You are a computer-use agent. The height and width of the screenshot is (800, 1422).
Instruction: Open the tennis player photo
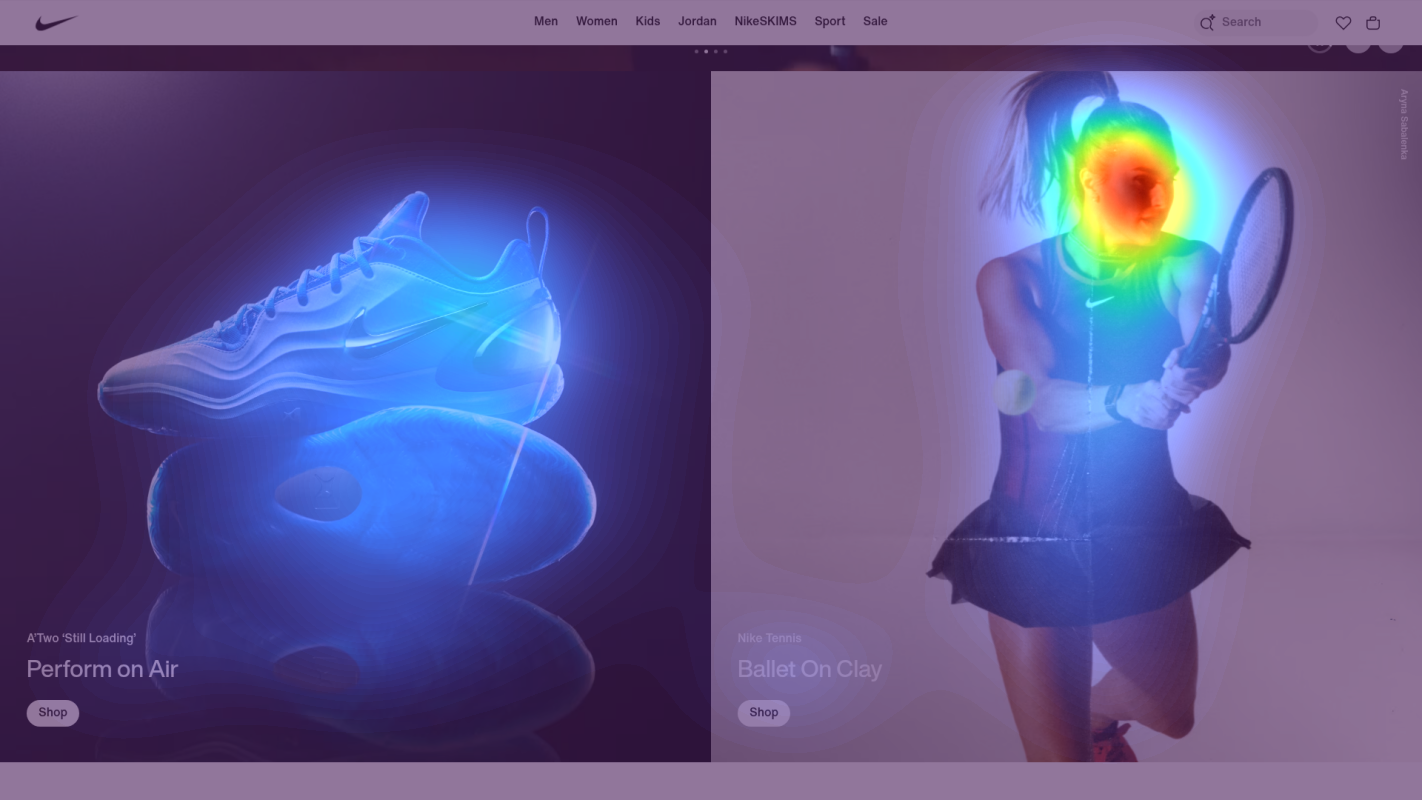pos(1066,416)
